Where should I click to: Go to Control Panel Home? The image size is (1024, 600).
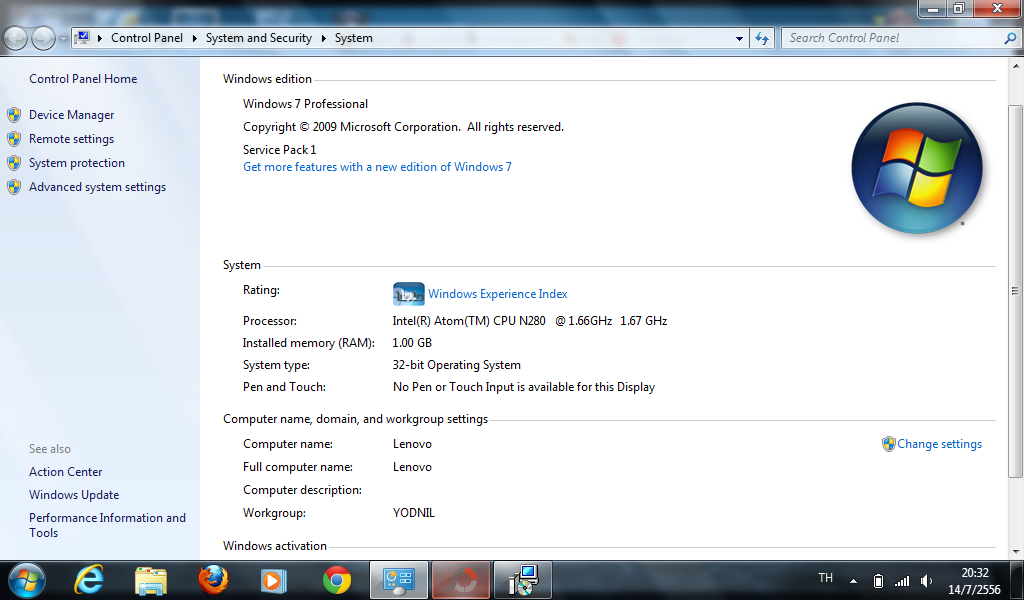coord(83,79)
